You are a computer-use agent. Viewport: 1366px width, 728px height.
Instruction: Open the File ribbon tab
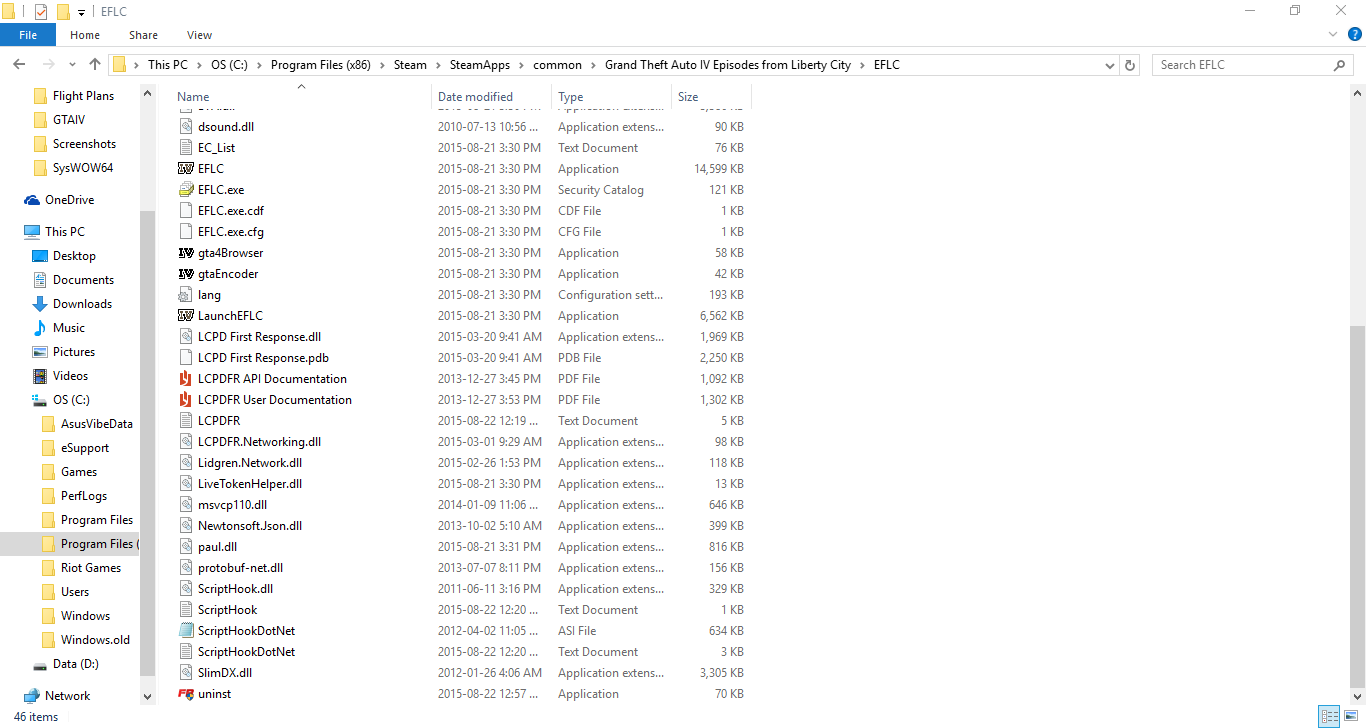coord(28,35)
